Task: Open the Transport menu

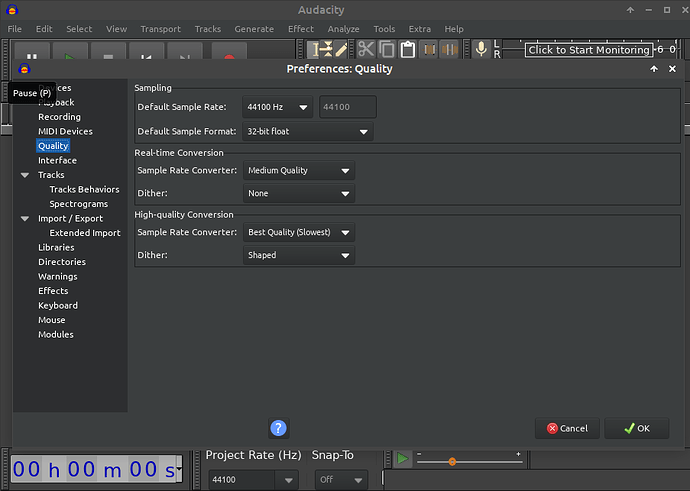Action: coord(161,29)
